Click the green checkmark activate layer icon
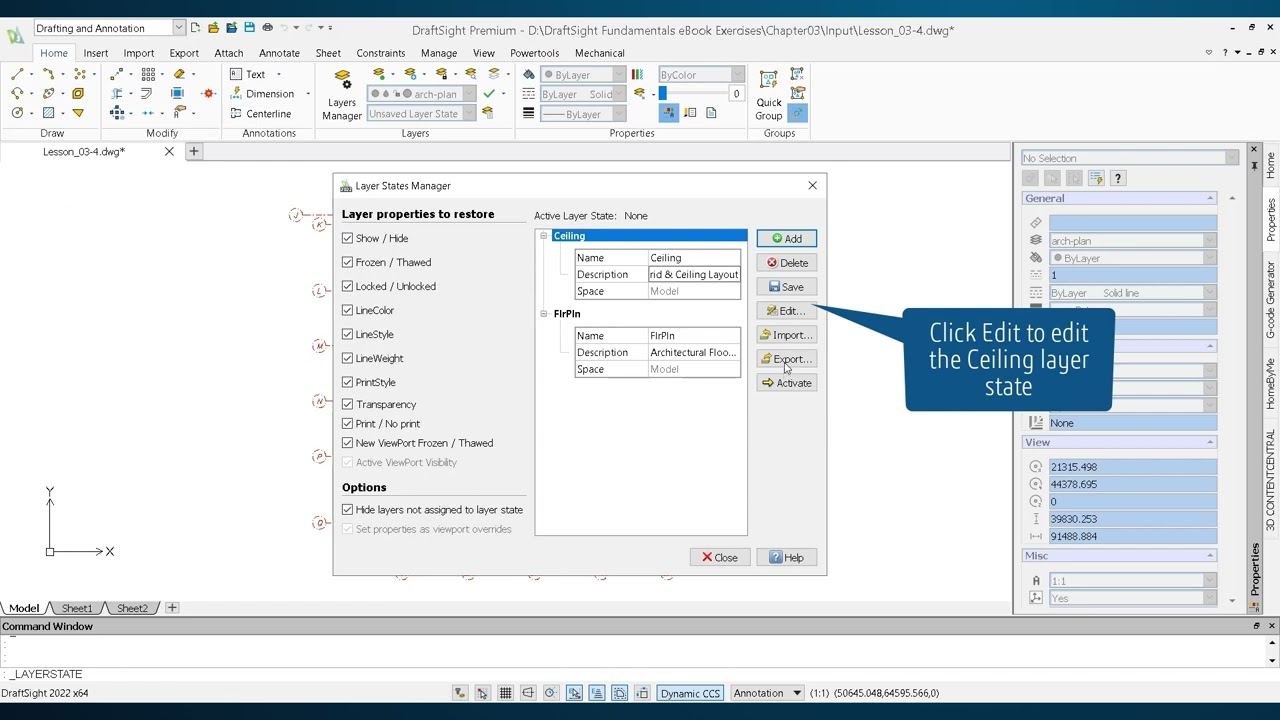Image resolution: width=1280 pixels, height=720 pixels. coord(489,94)
